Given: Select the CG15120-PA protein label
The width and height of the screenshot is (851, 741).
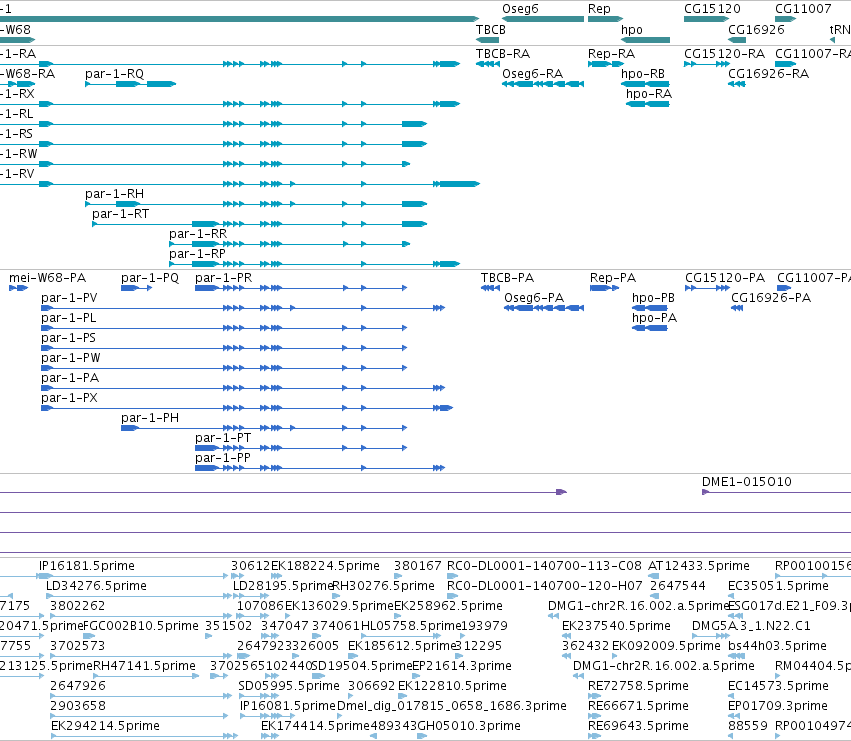Looking at the screenshot, I should (725, 278).
